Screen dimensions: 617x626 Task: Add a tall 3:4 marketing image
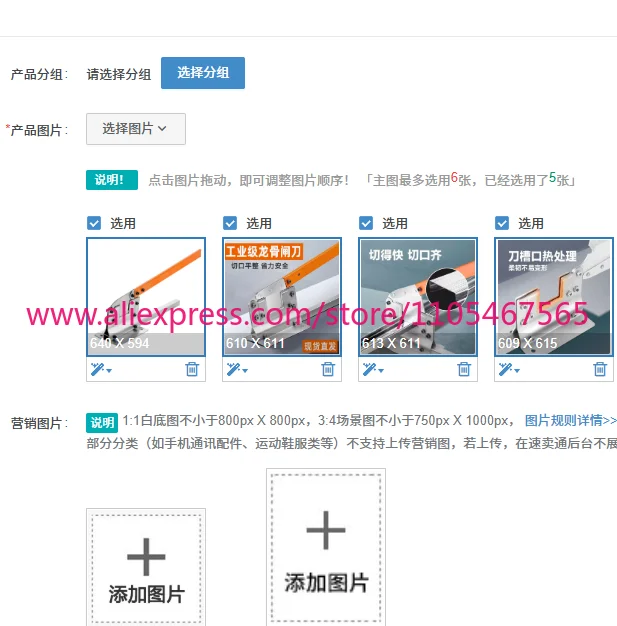pyautogui.click(x=326, y=547)
